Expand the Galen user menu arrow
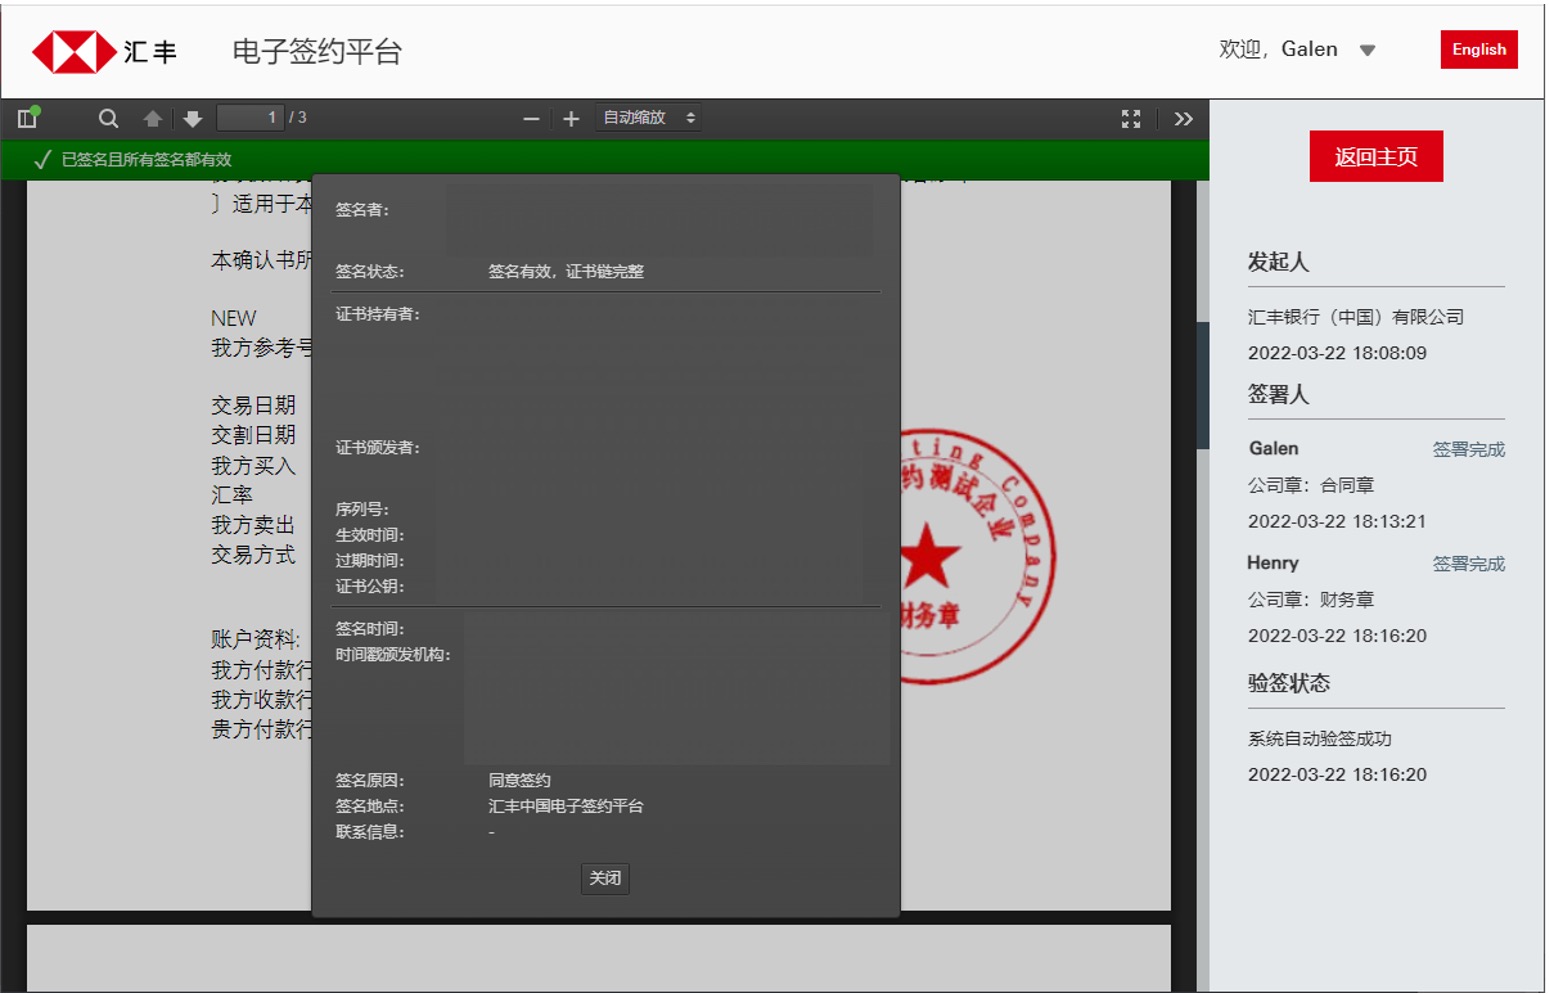 [1367, 50]
